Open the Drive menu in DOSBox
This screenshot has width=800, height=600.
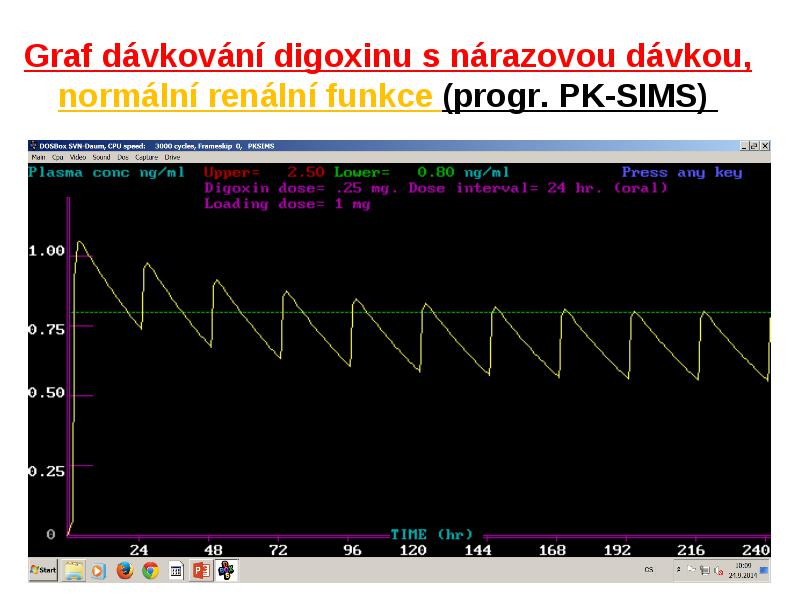point(172,157)
